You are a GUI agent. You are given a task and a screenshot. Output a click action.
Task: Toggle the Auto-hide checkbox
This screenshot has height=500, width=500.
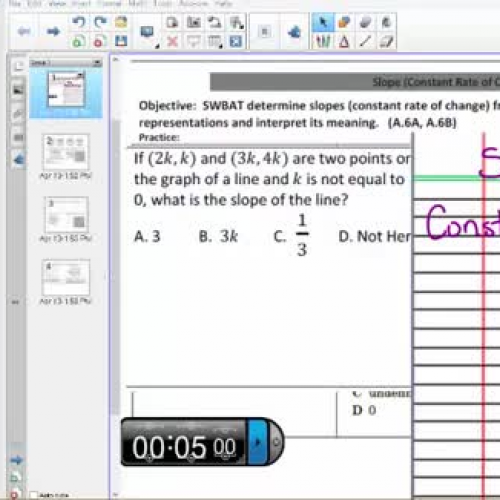[34, 495]
